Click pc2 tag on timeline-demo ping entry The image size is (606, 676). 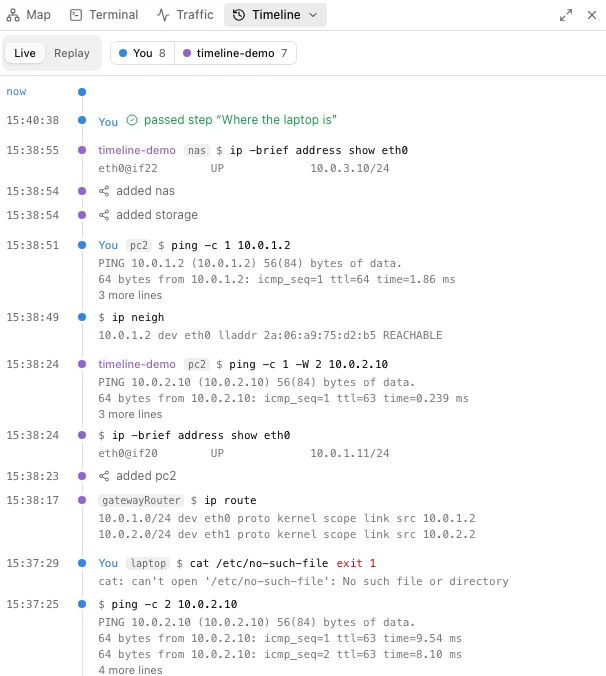coord(197,364)
